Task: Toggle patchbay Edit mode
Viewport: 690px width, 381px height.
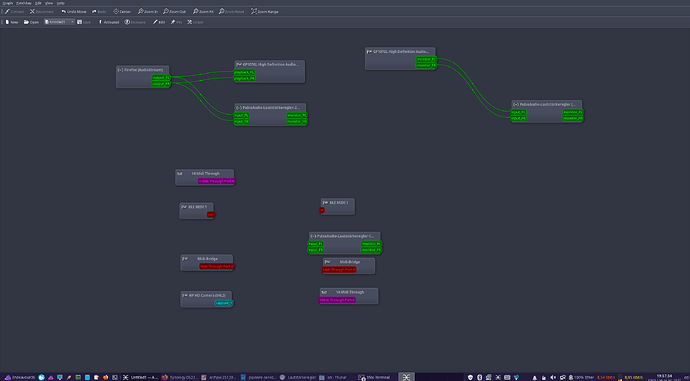Action: pyautogui.click(x=159, y=22)
